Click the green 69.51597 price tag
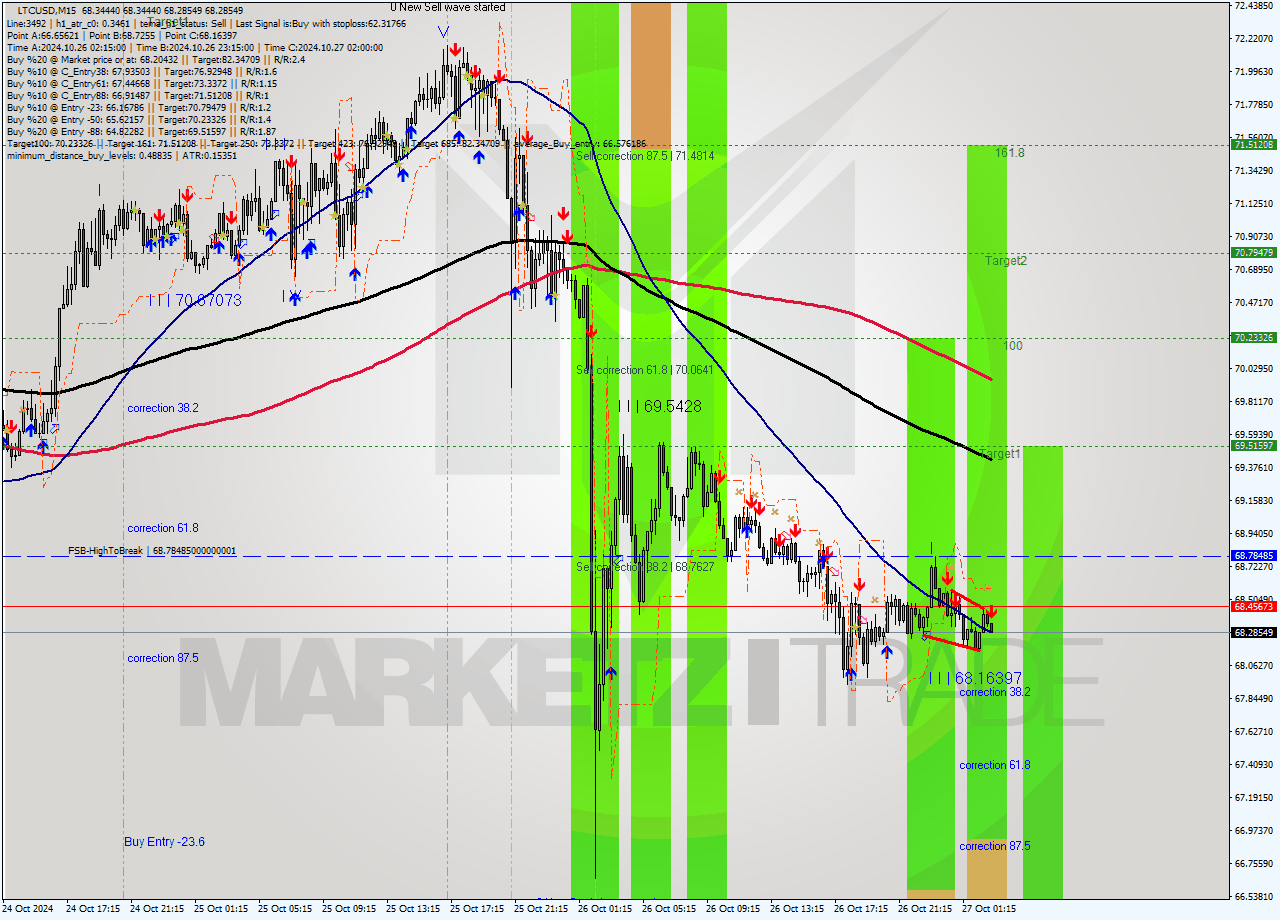The height and width of the screenshot is (920, 1280). 1253,446
